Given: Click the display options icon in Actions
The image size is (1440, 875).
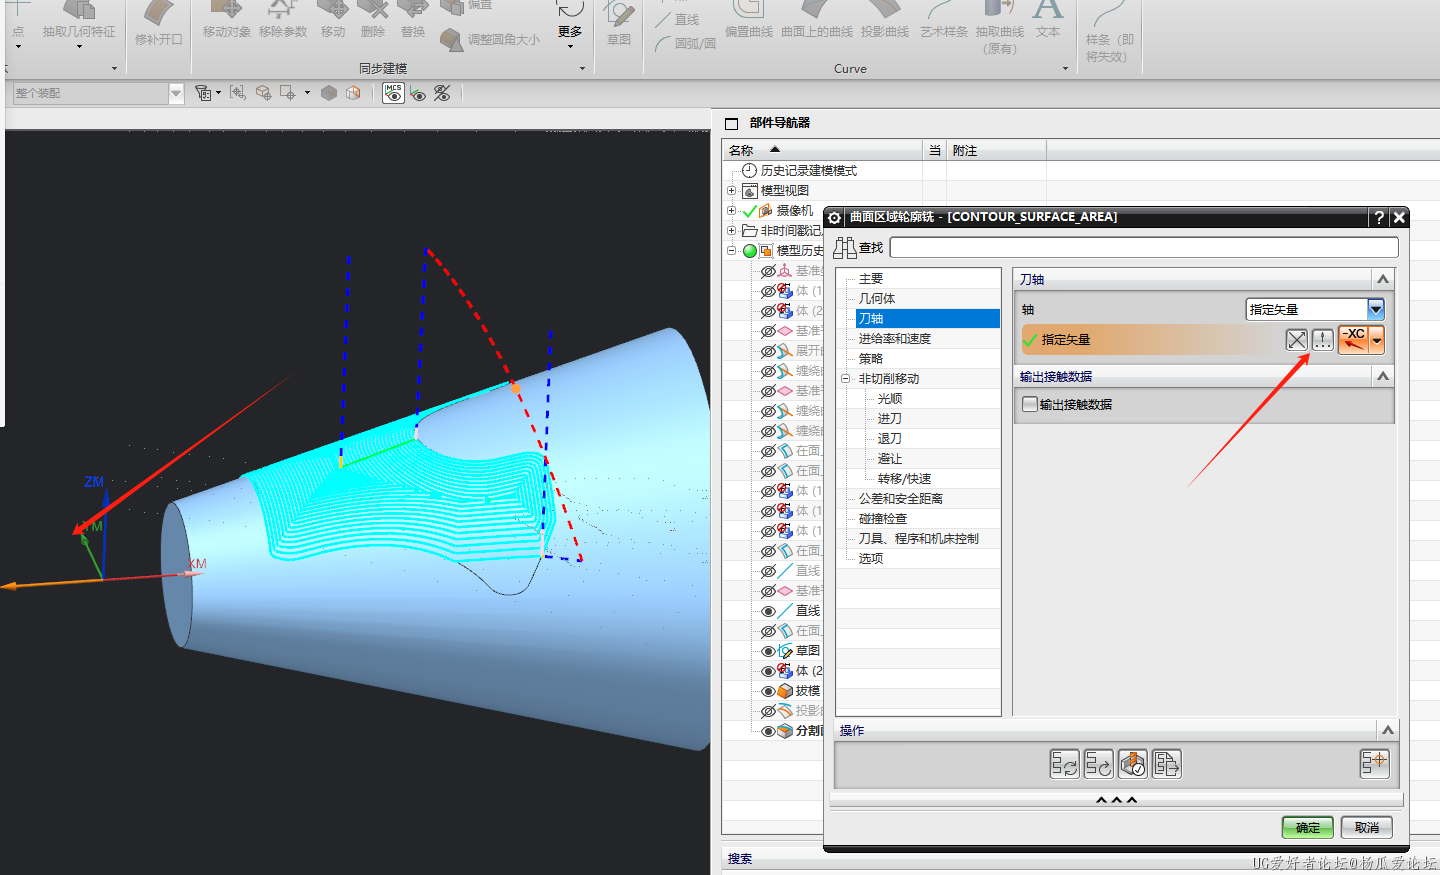Looking at the screenshot, I should pos(1374,764).
